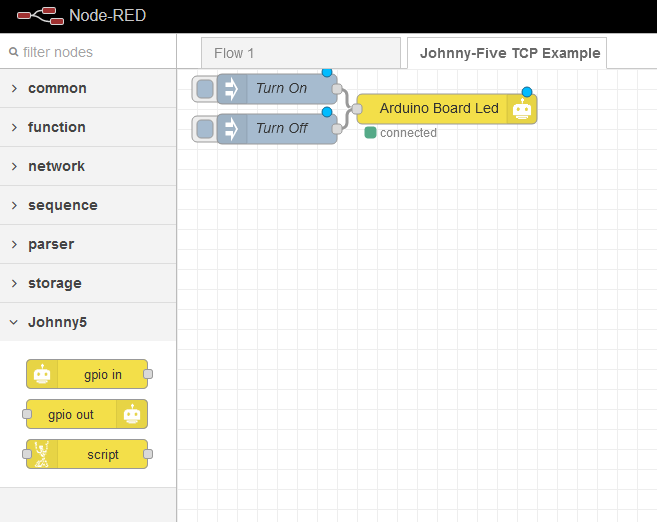The width and height of the screenshot is (657, 522).
Task: Select the Arduino Board Led node
Action: (x=447, y=109)
